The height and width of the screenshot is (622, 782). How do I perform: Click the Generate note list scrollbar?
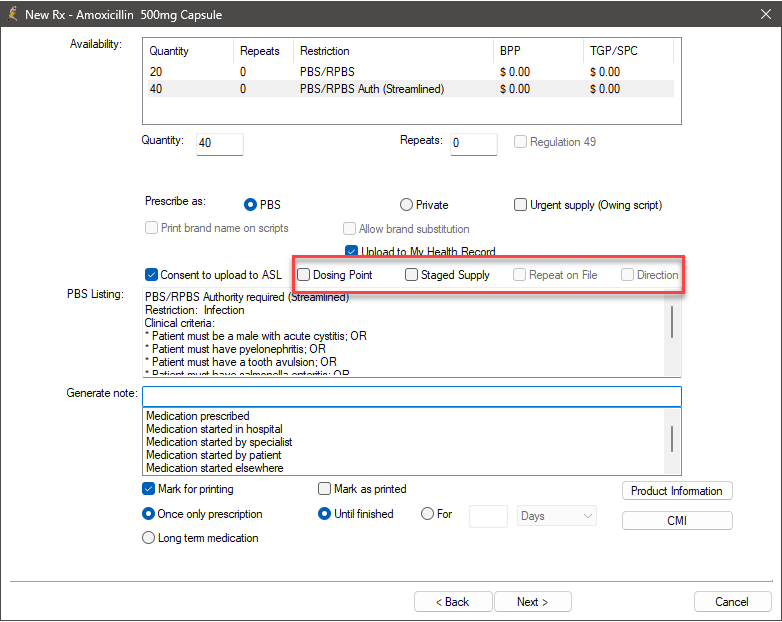click(x=672, y=441)
